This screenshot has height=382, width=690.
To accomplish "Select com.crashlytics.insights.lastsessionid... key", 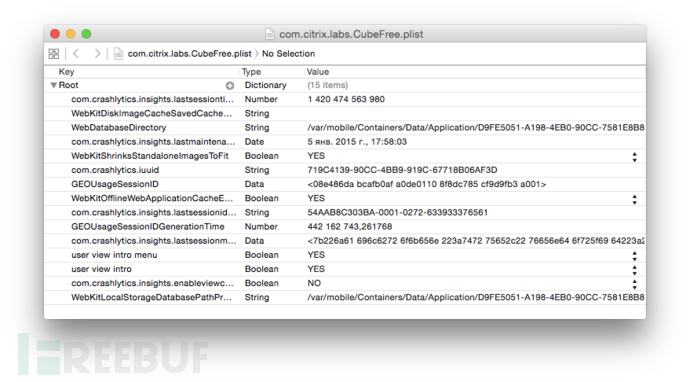I will [154, 213].
